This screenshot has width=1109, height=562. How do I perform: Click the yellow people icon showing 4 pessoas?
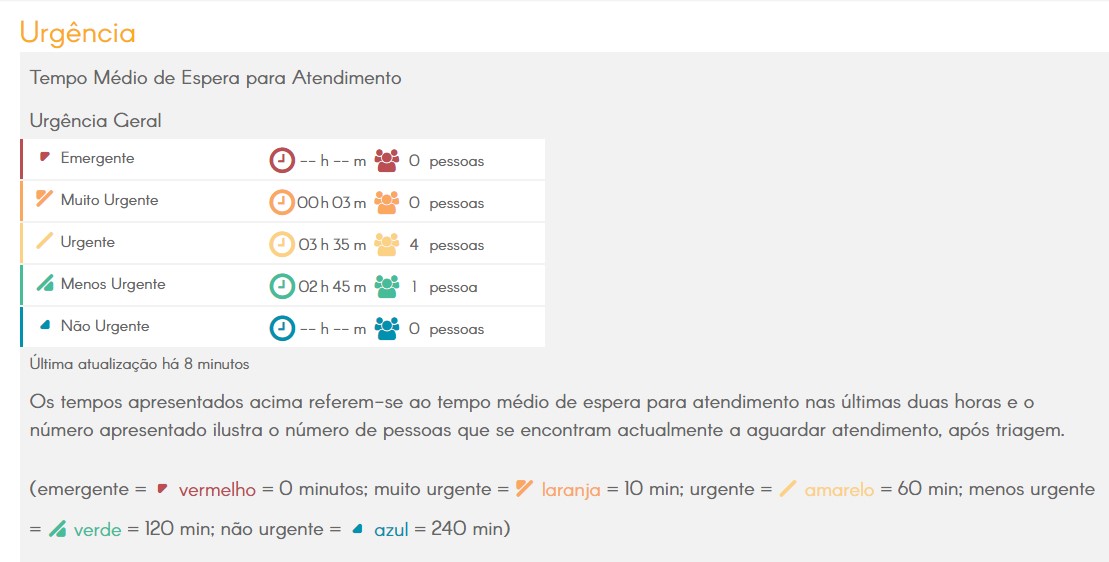coord(387,245)
